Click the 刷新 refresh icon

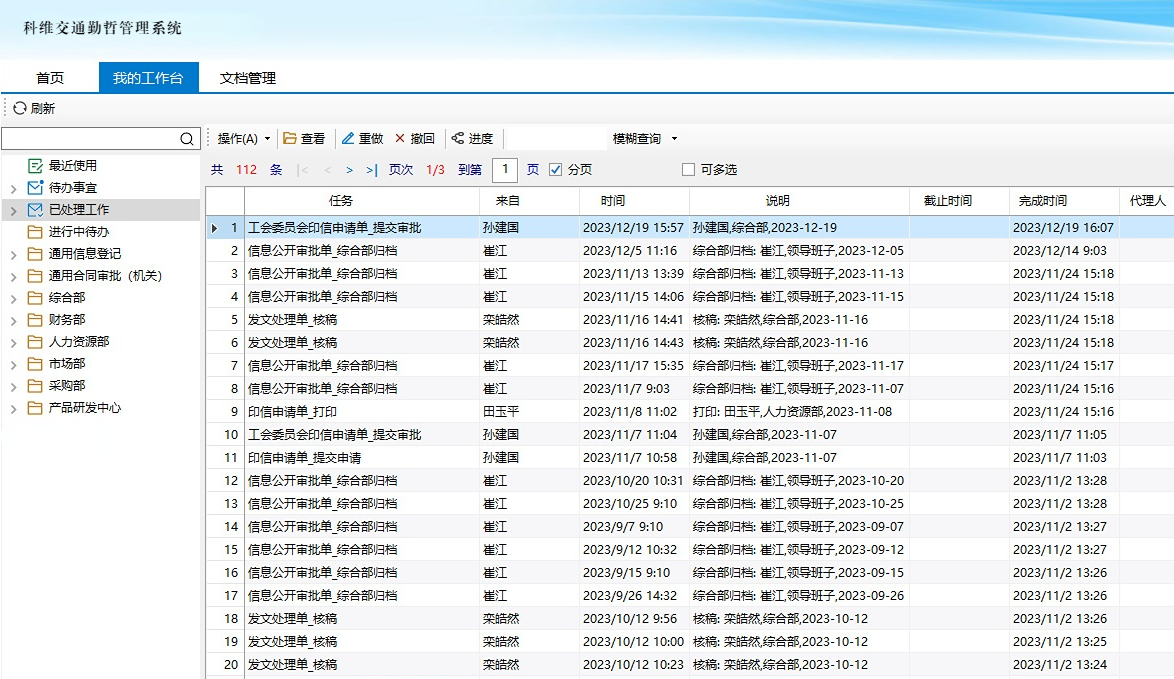click(19, 108)
